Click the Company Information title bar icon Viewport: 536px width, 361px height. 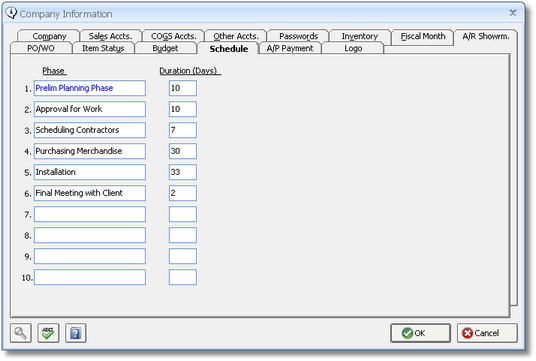(x=11, y=13)
